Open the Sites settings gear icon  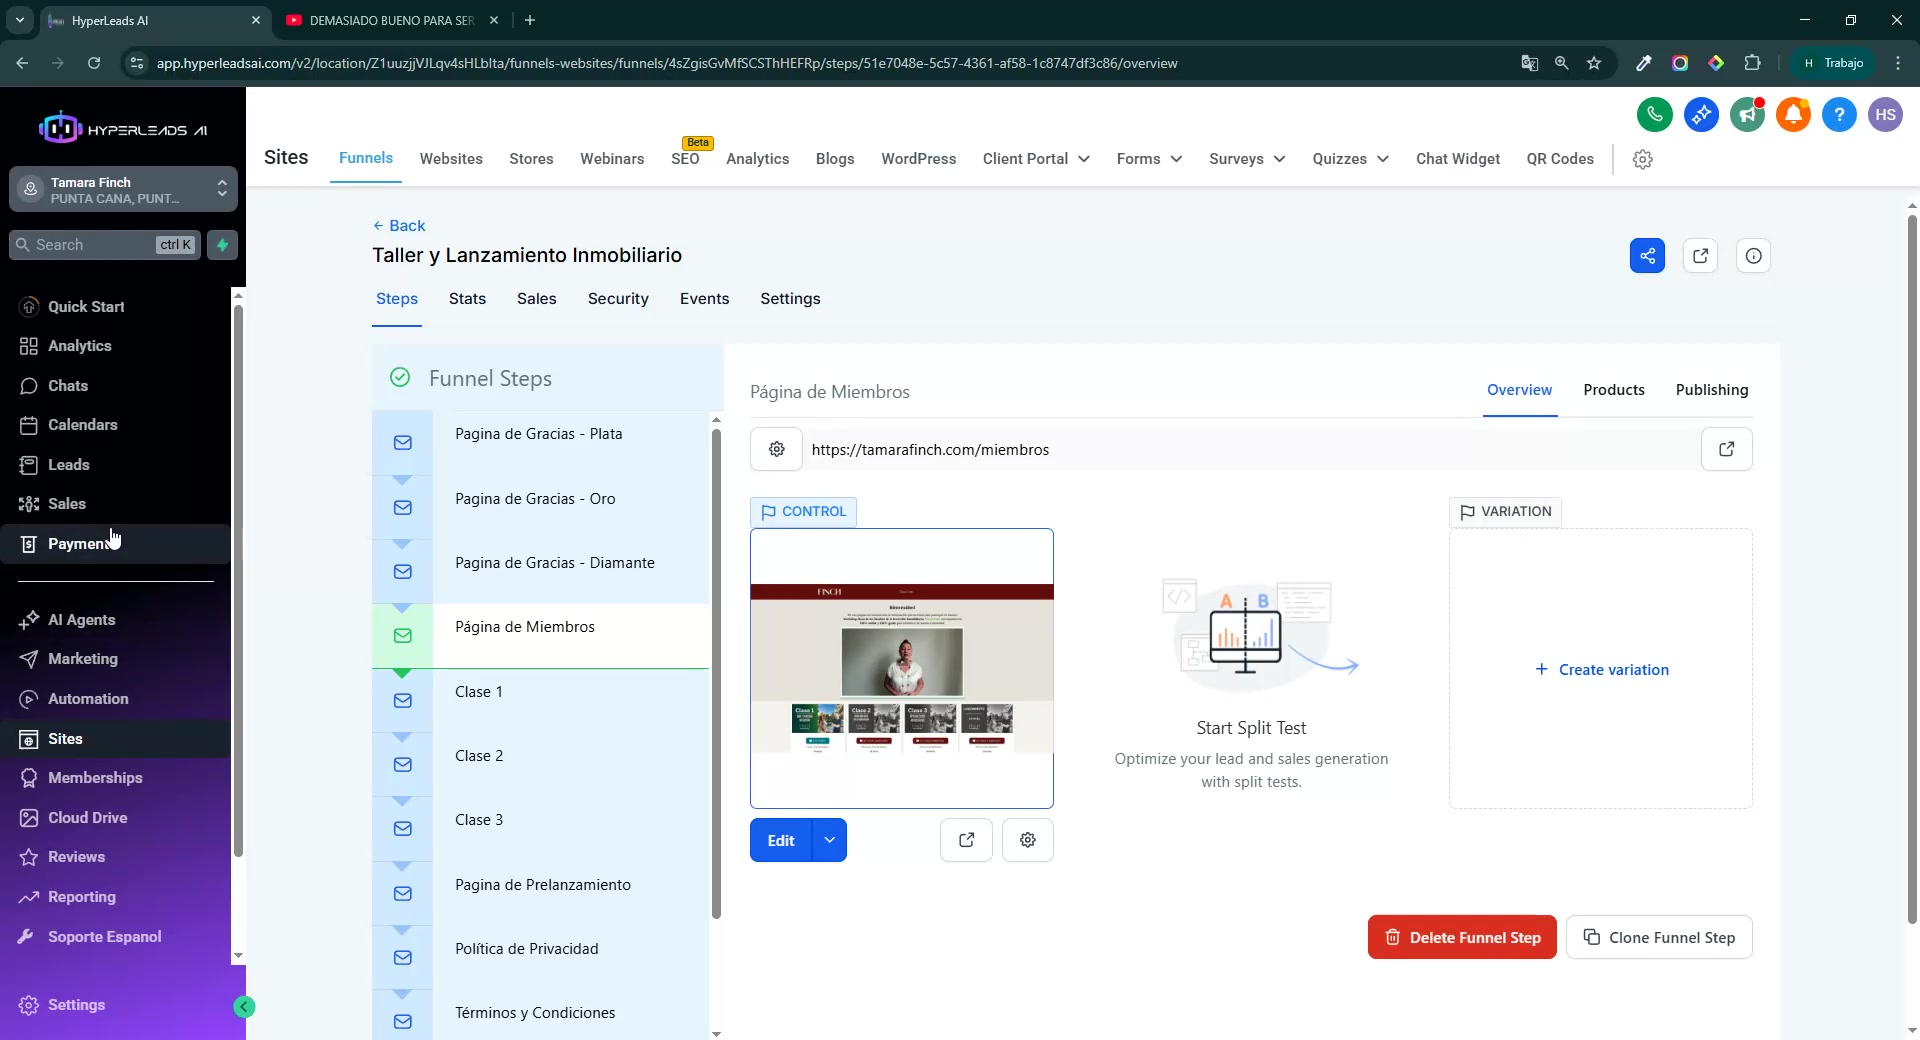coord(1642,159)
